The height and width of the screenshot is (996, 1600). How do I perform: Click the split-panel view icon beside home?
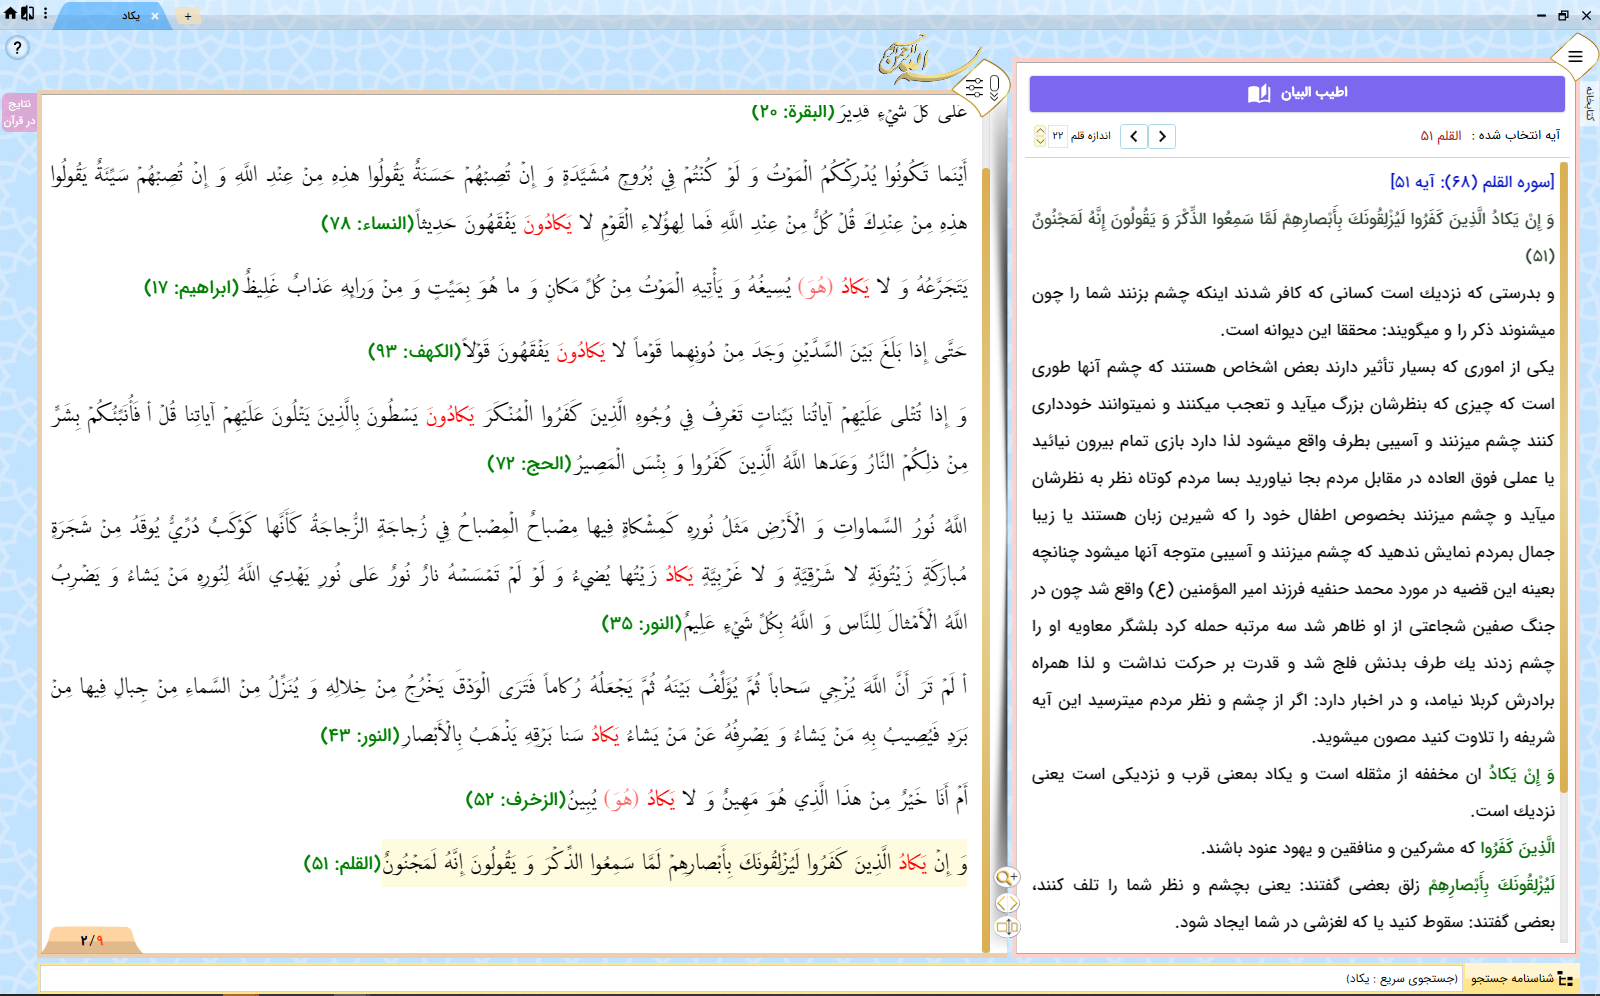point(28,13)
